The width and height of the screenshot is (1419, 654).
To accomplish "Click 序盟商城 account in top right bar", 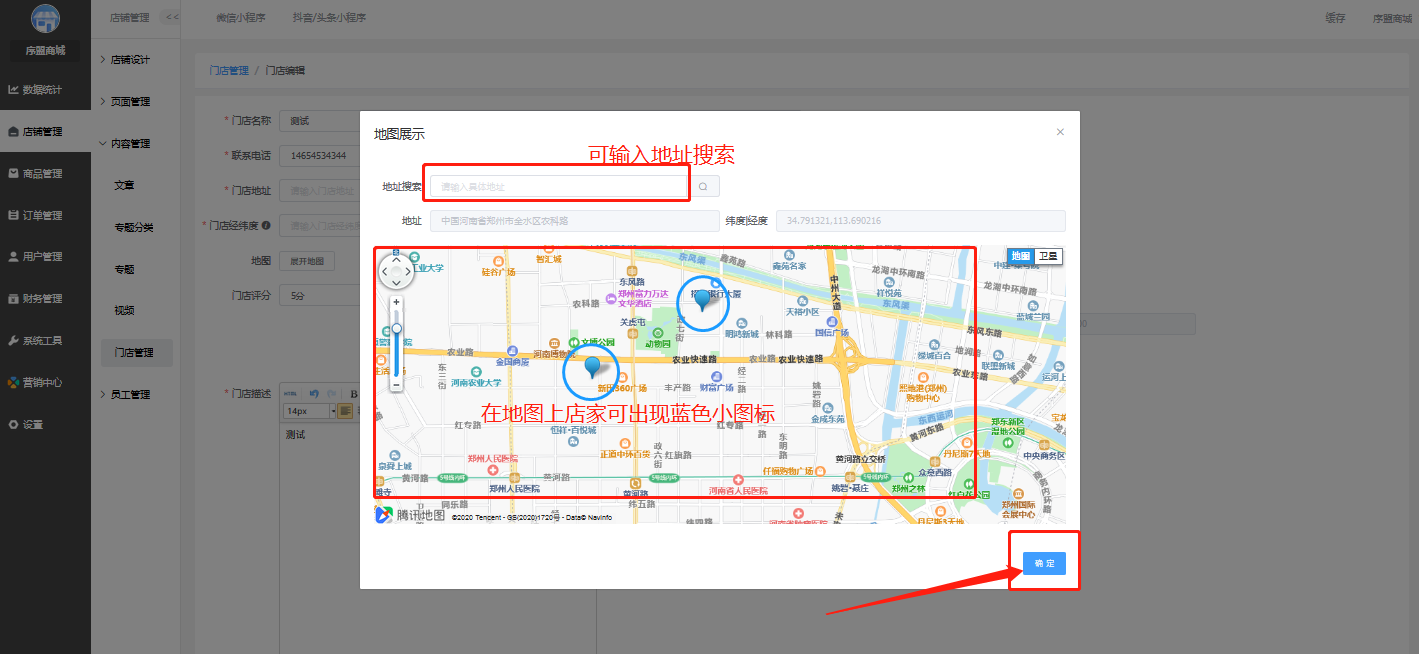I will point(1392,18).
